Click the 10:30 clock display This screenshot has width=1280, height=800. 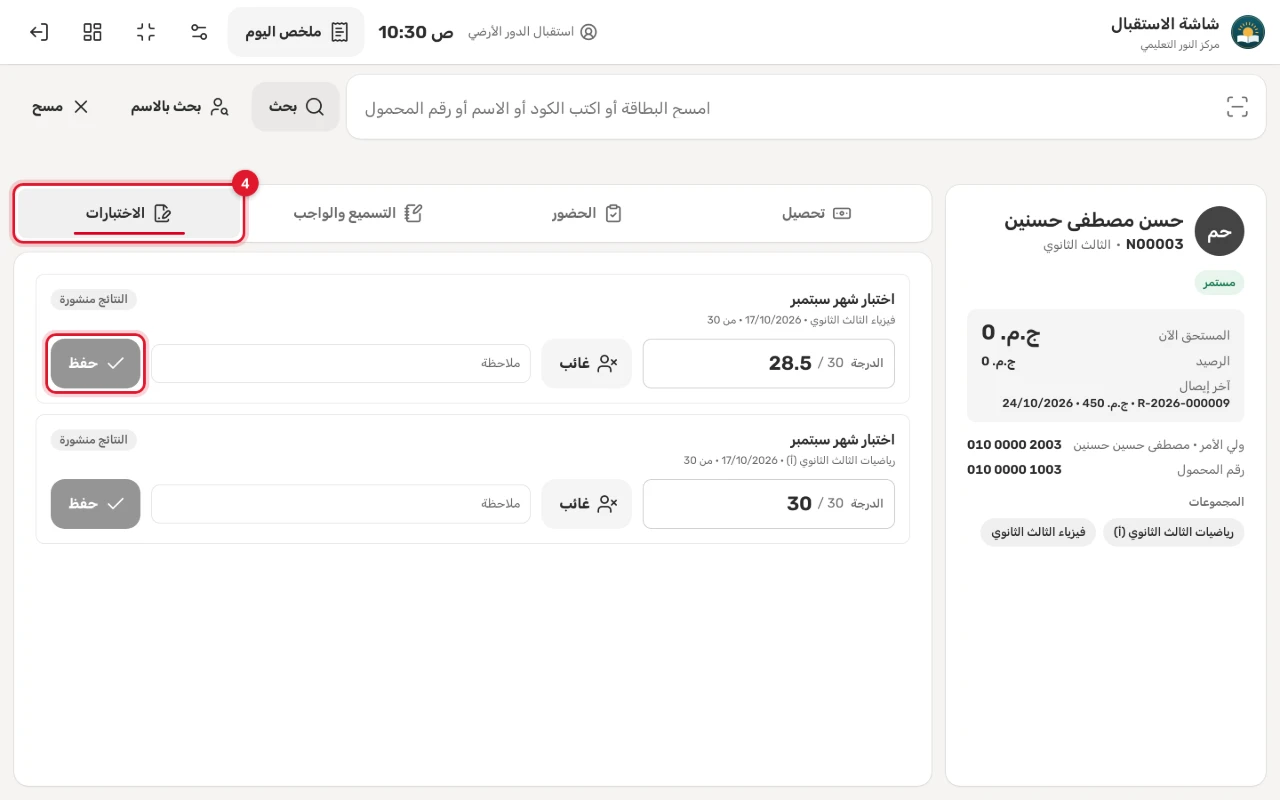coord(415,32)
